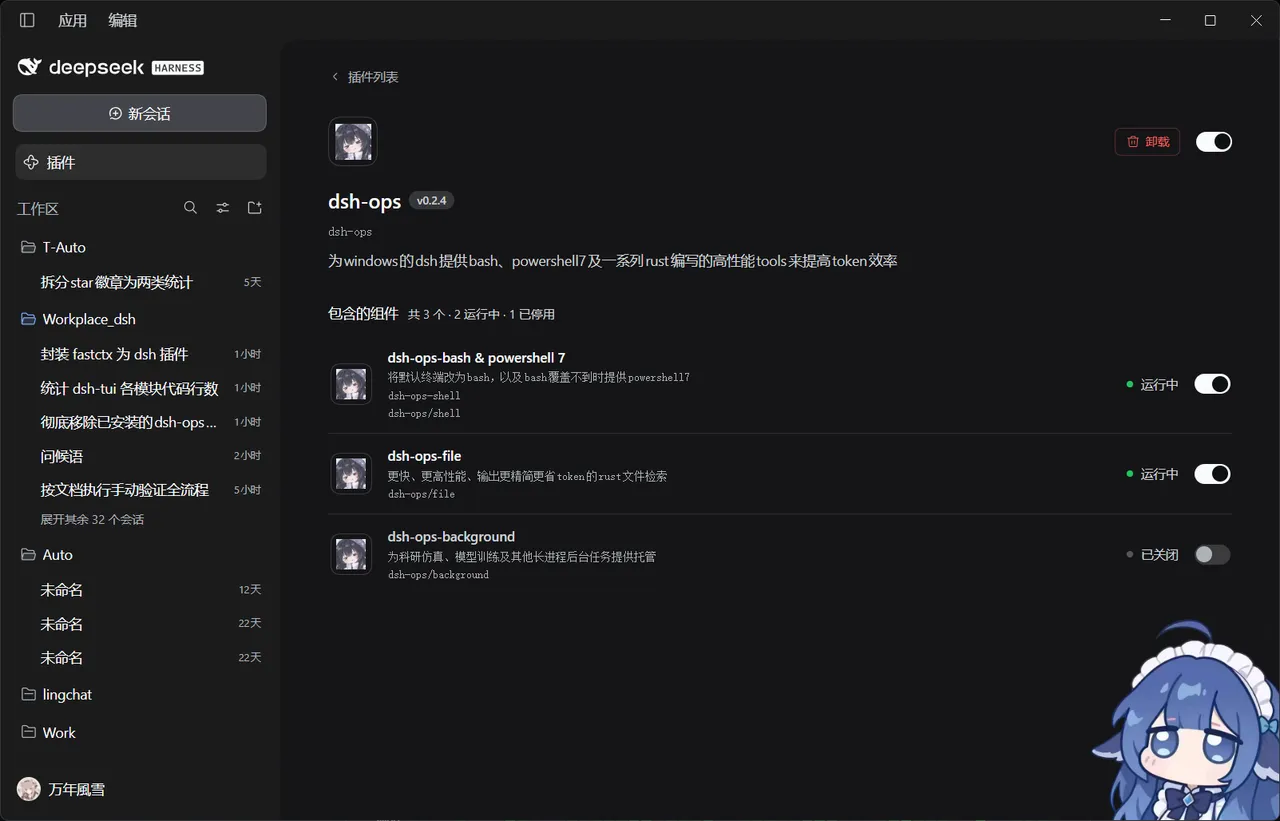Click the dsh-ops-file component icon
Screen dimensions: 1280x821
pos(351,473)
